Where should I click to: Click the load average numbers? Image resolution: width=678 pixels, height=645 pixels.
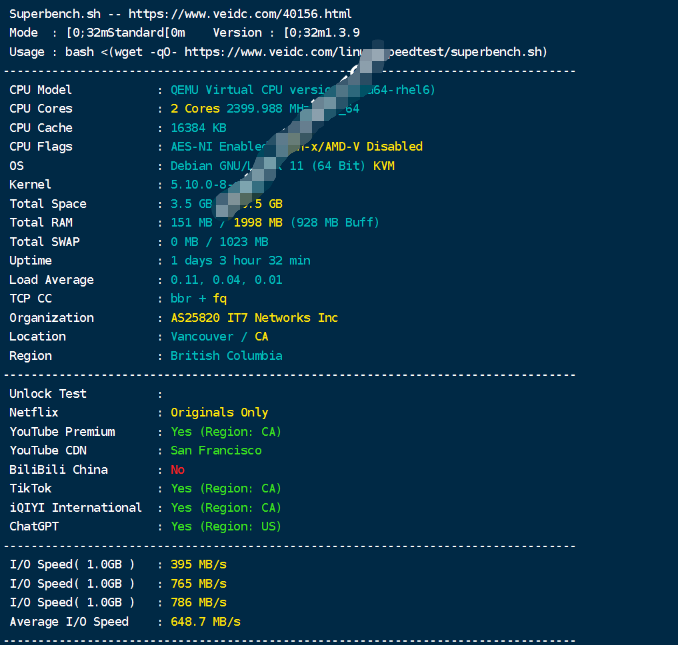tap(226, 280)
